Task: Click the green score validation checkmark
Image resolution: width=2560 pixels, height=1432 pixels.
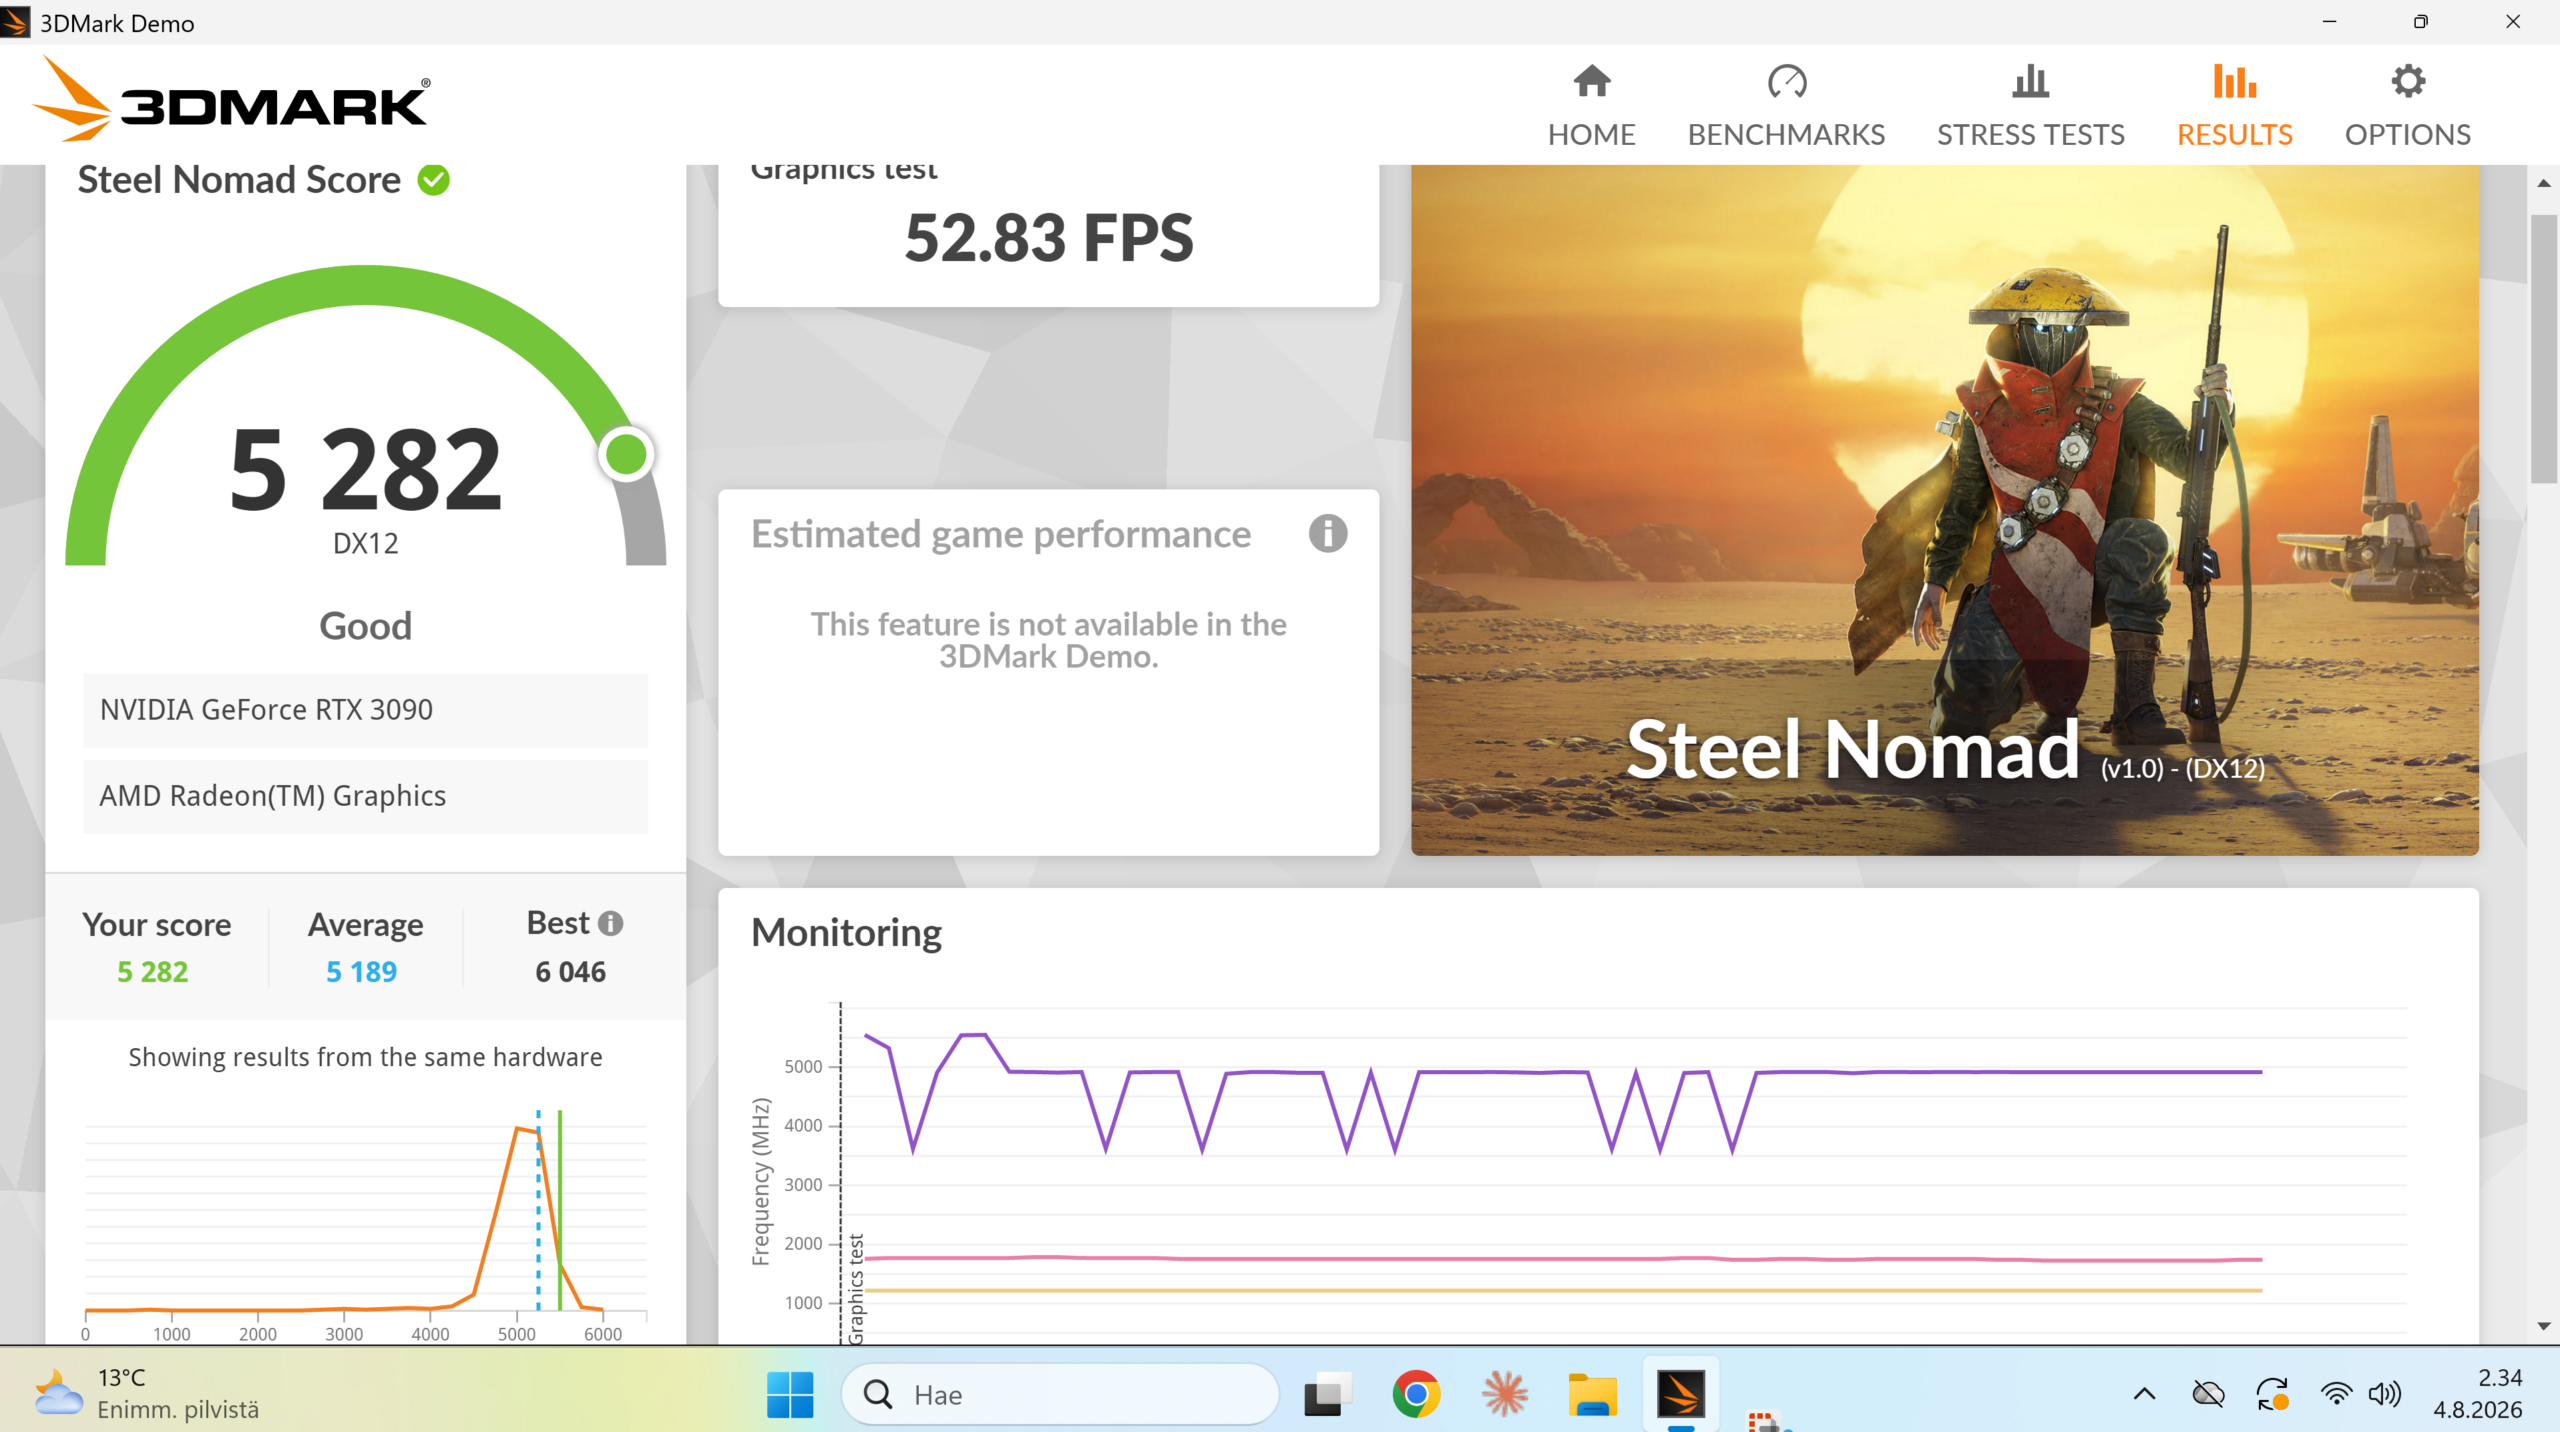Action: (x=433, y=180)
